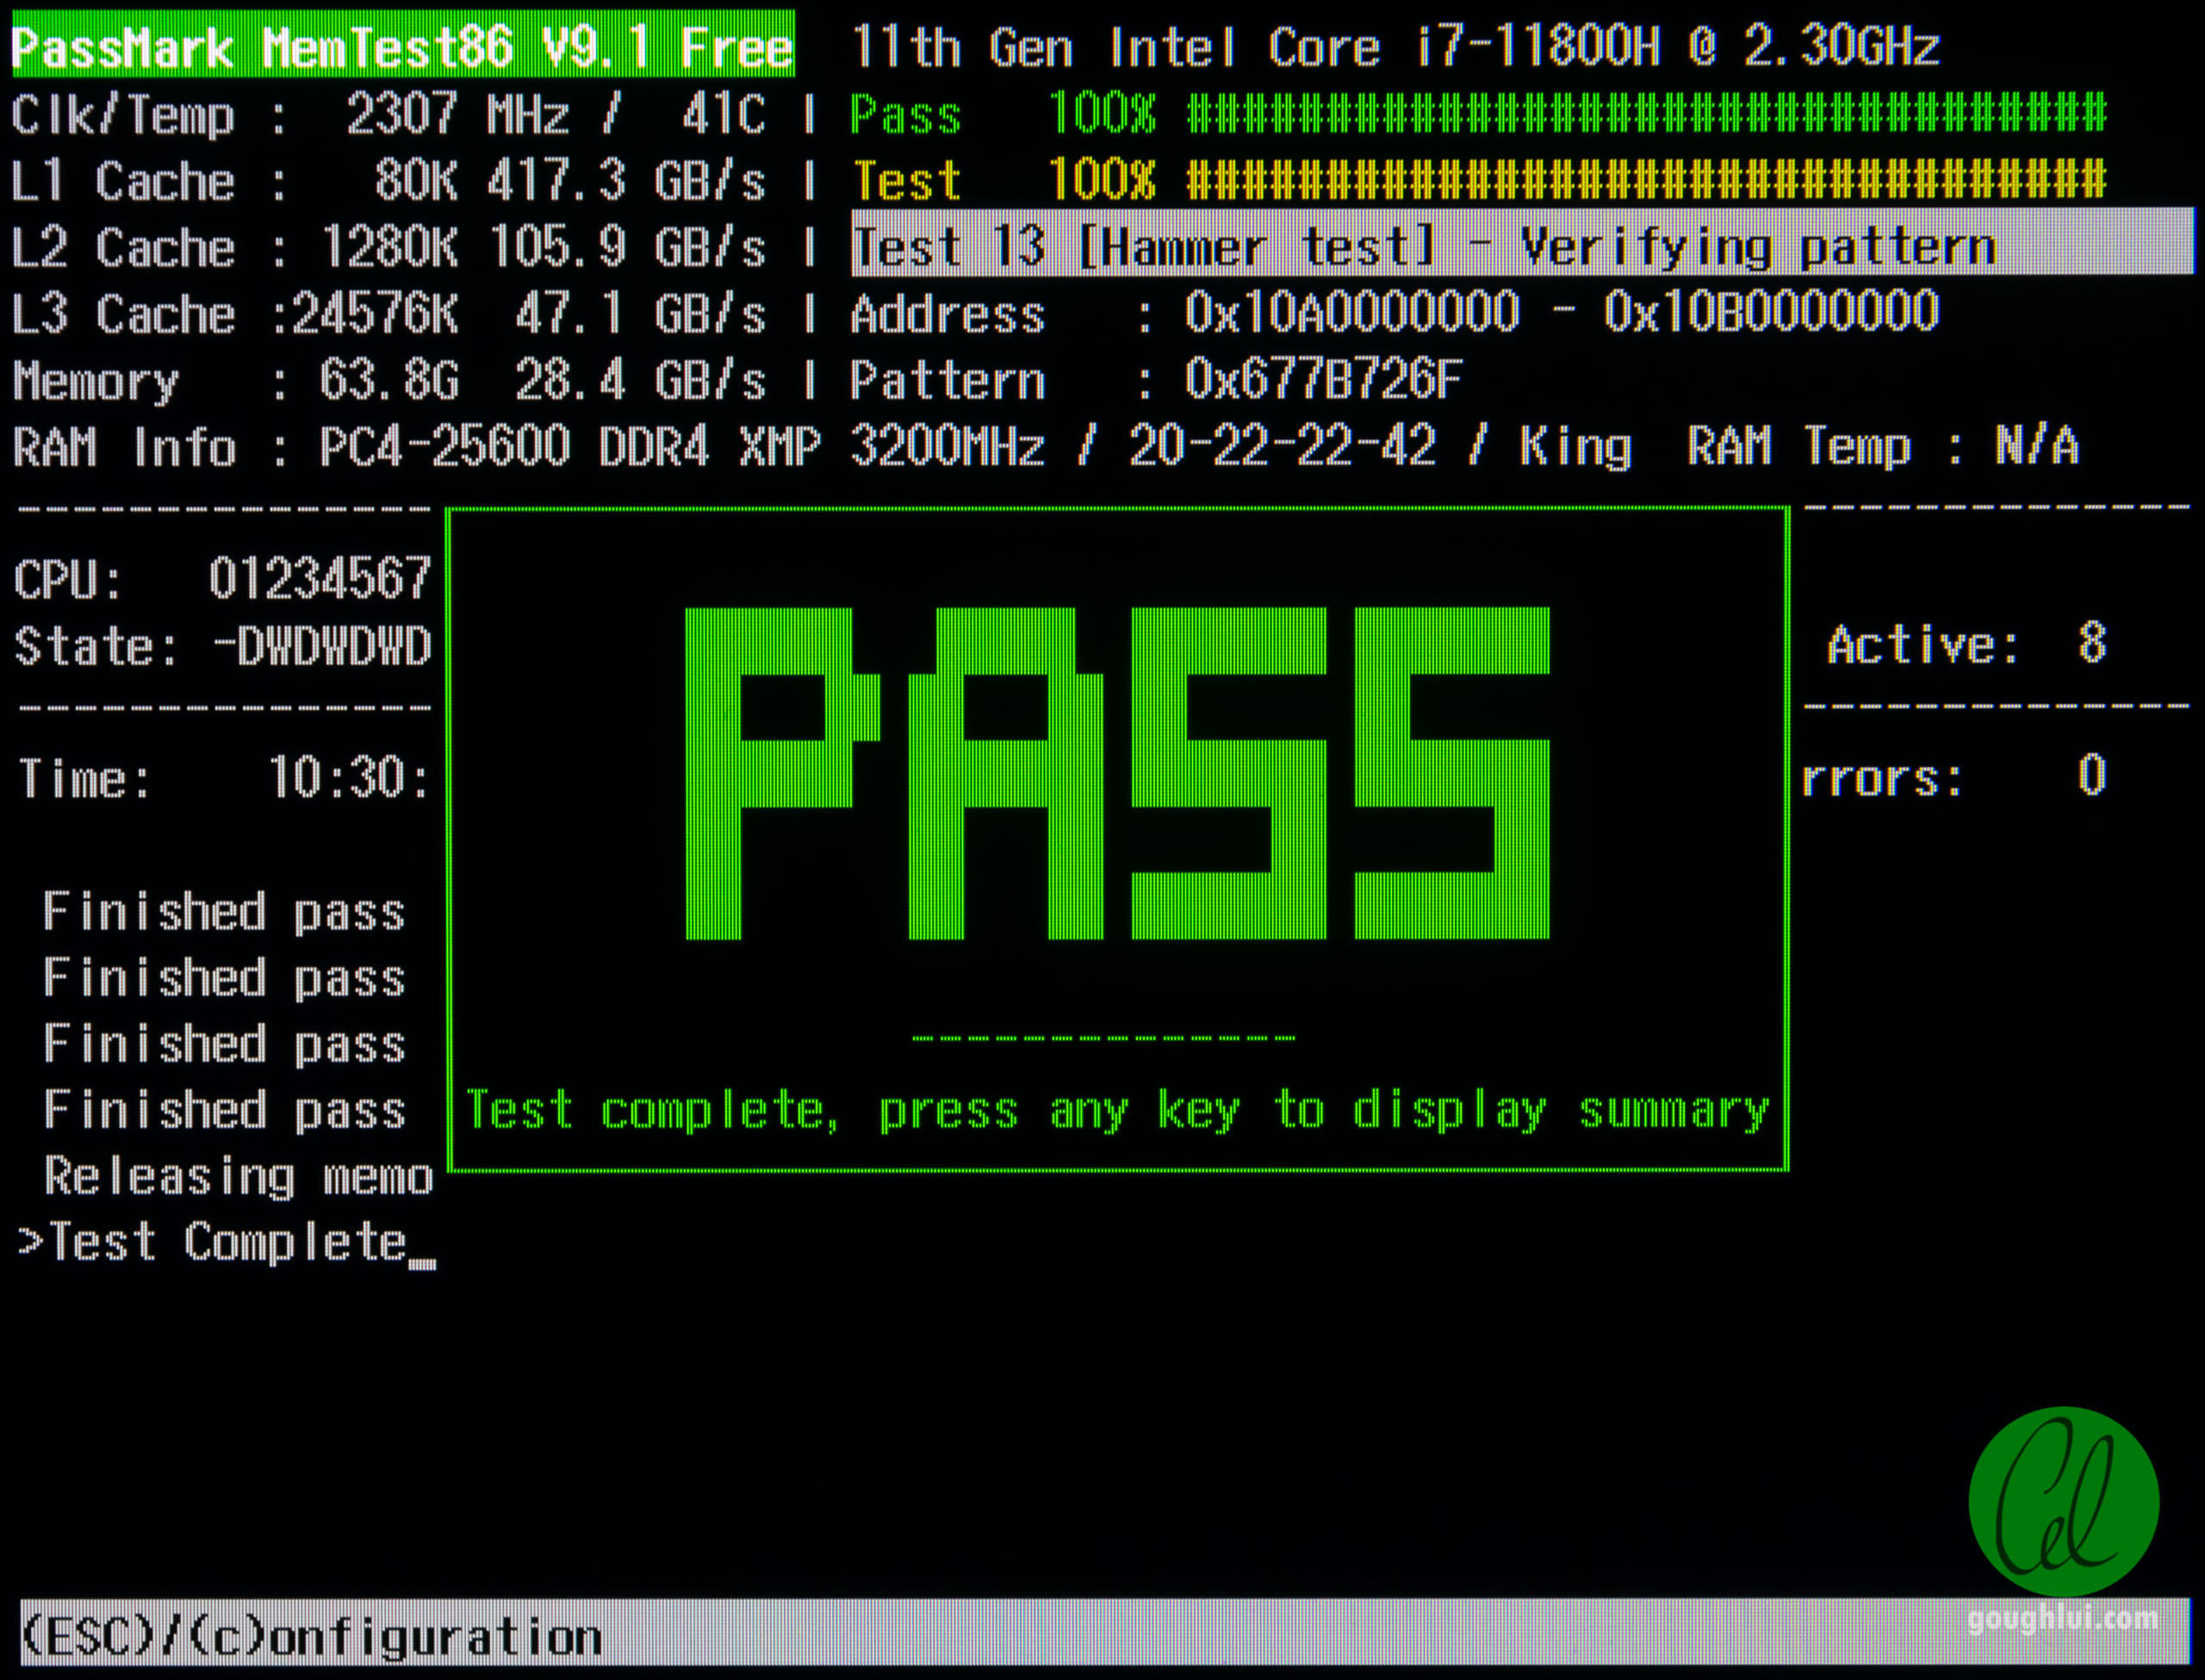Click the State -DWDWDWD indicator
2205x1680 pixels.
[322, 646]
